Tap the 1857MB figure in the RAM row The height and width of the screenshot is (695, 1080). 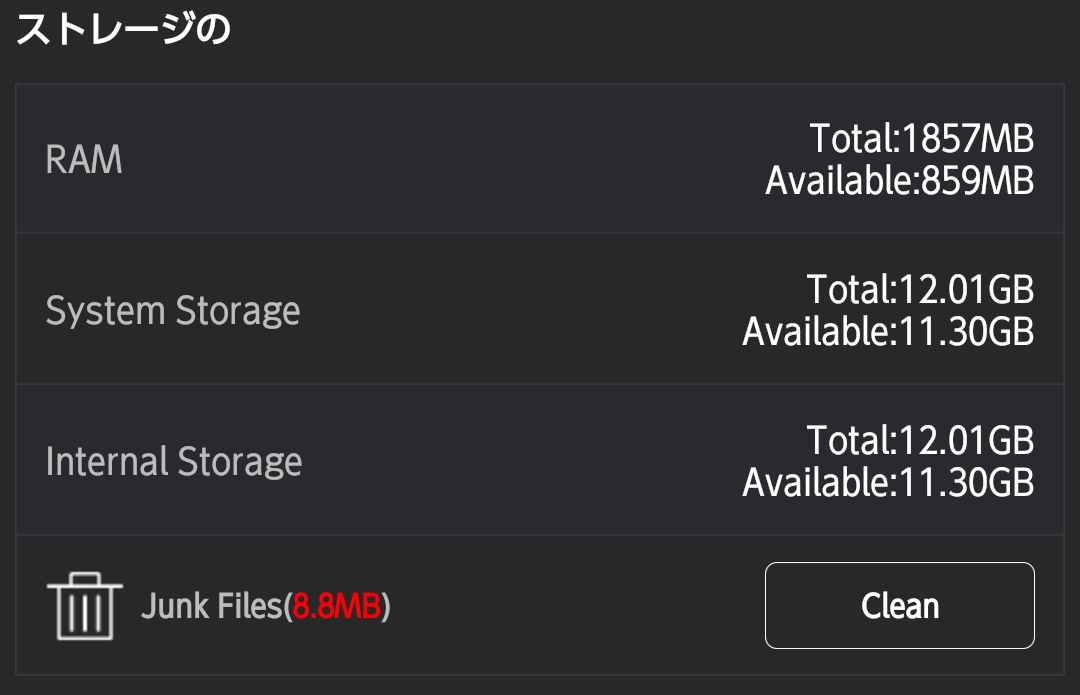click(x=968, y=138)
